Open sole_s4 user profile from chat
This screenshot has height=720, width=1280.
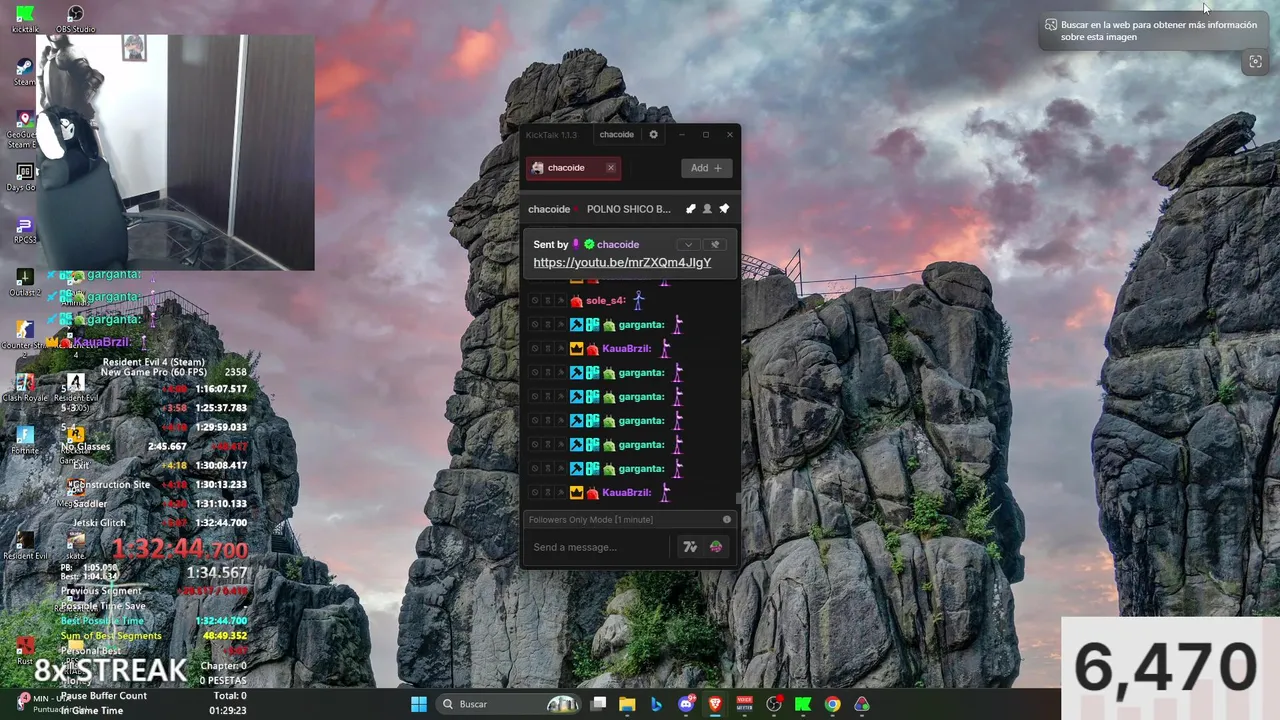click(x=605, y=301)
